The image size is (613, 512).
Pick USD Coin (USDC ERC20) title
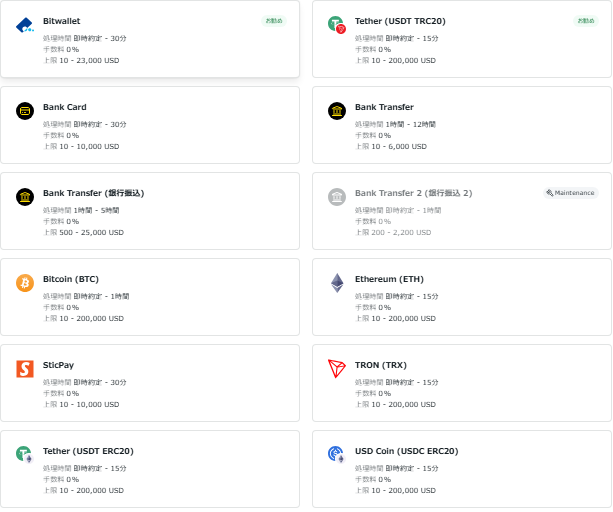point(407,451)
